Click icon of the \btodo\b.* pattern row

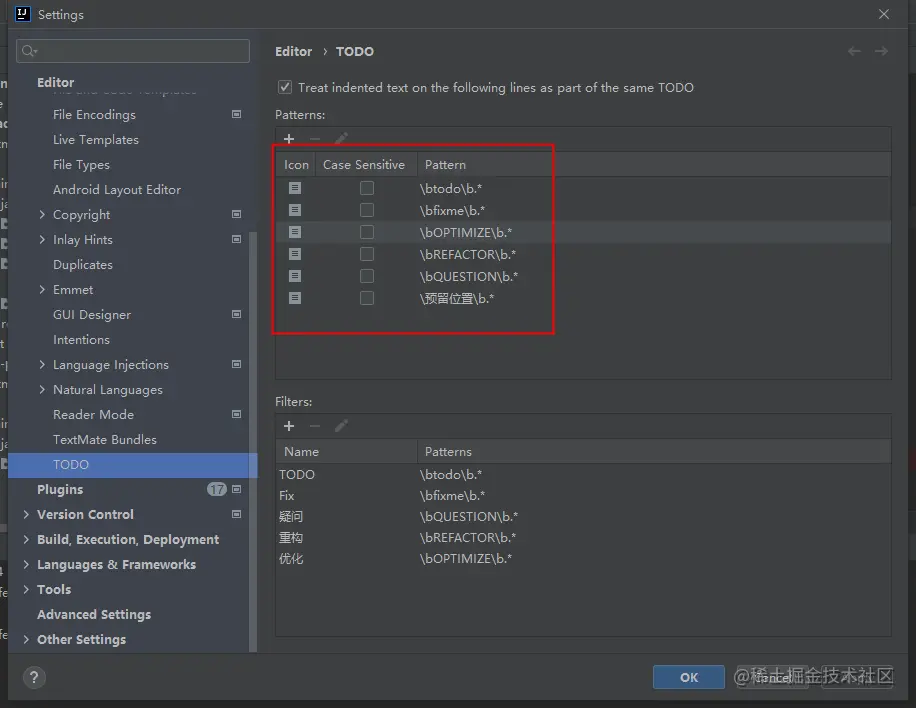295,188
